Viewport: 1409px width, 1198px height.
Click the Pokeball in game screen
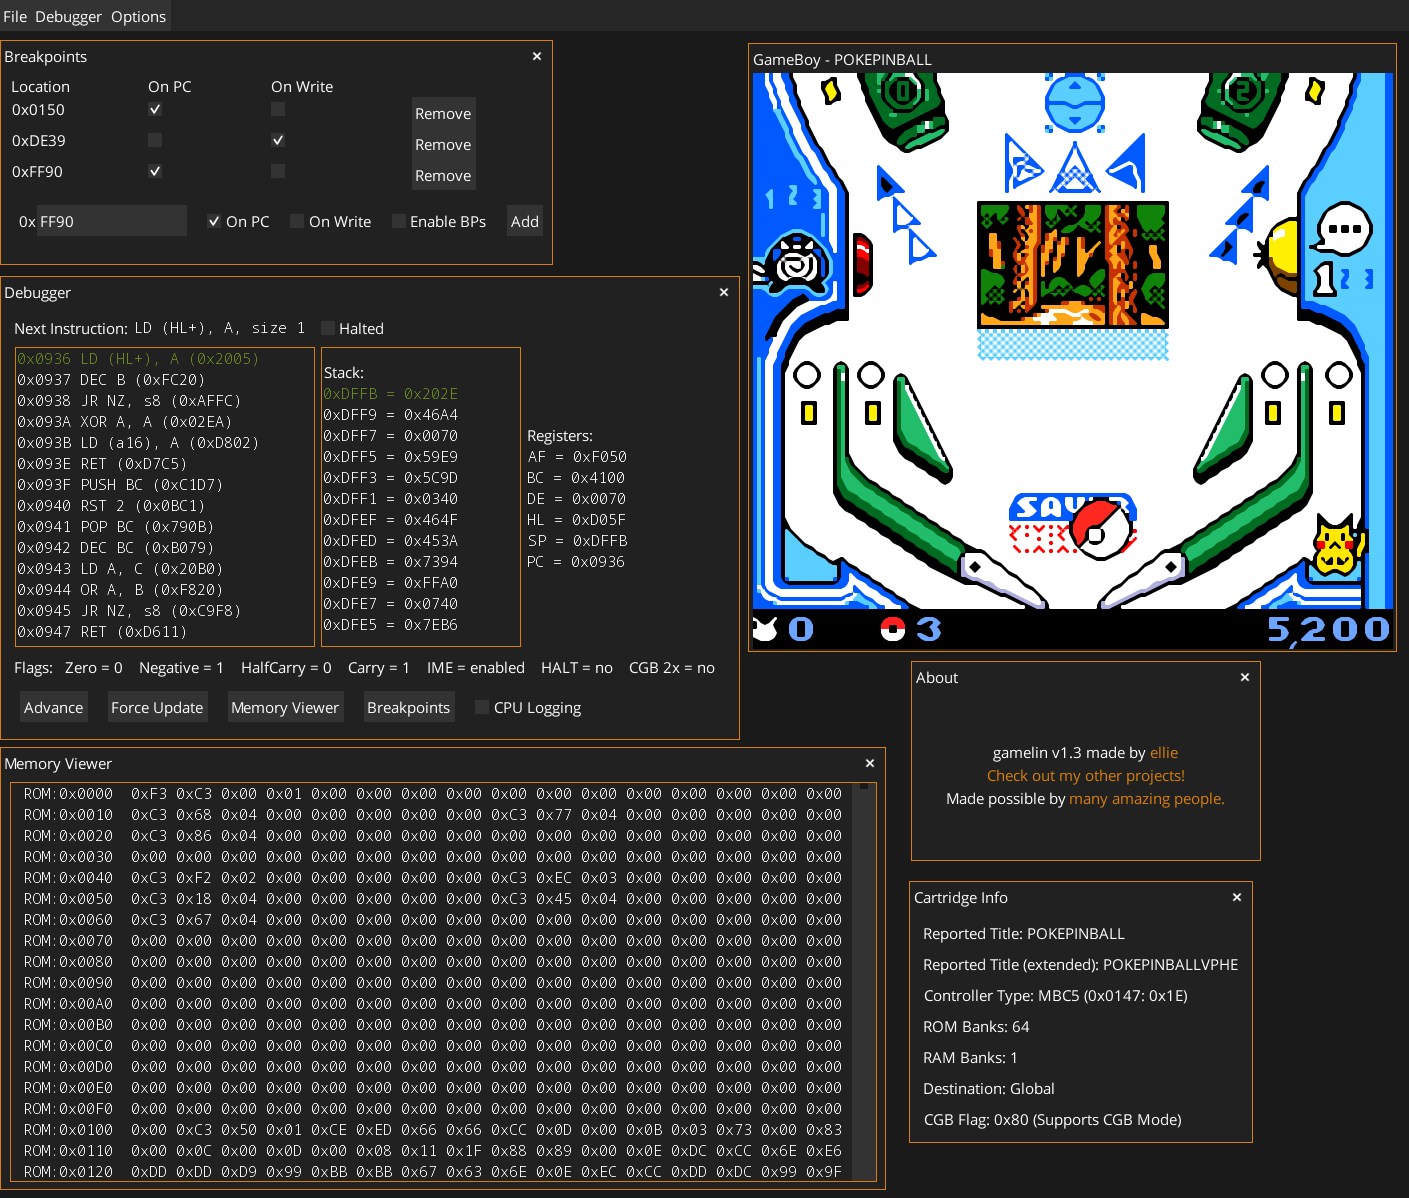[1099, 529]
